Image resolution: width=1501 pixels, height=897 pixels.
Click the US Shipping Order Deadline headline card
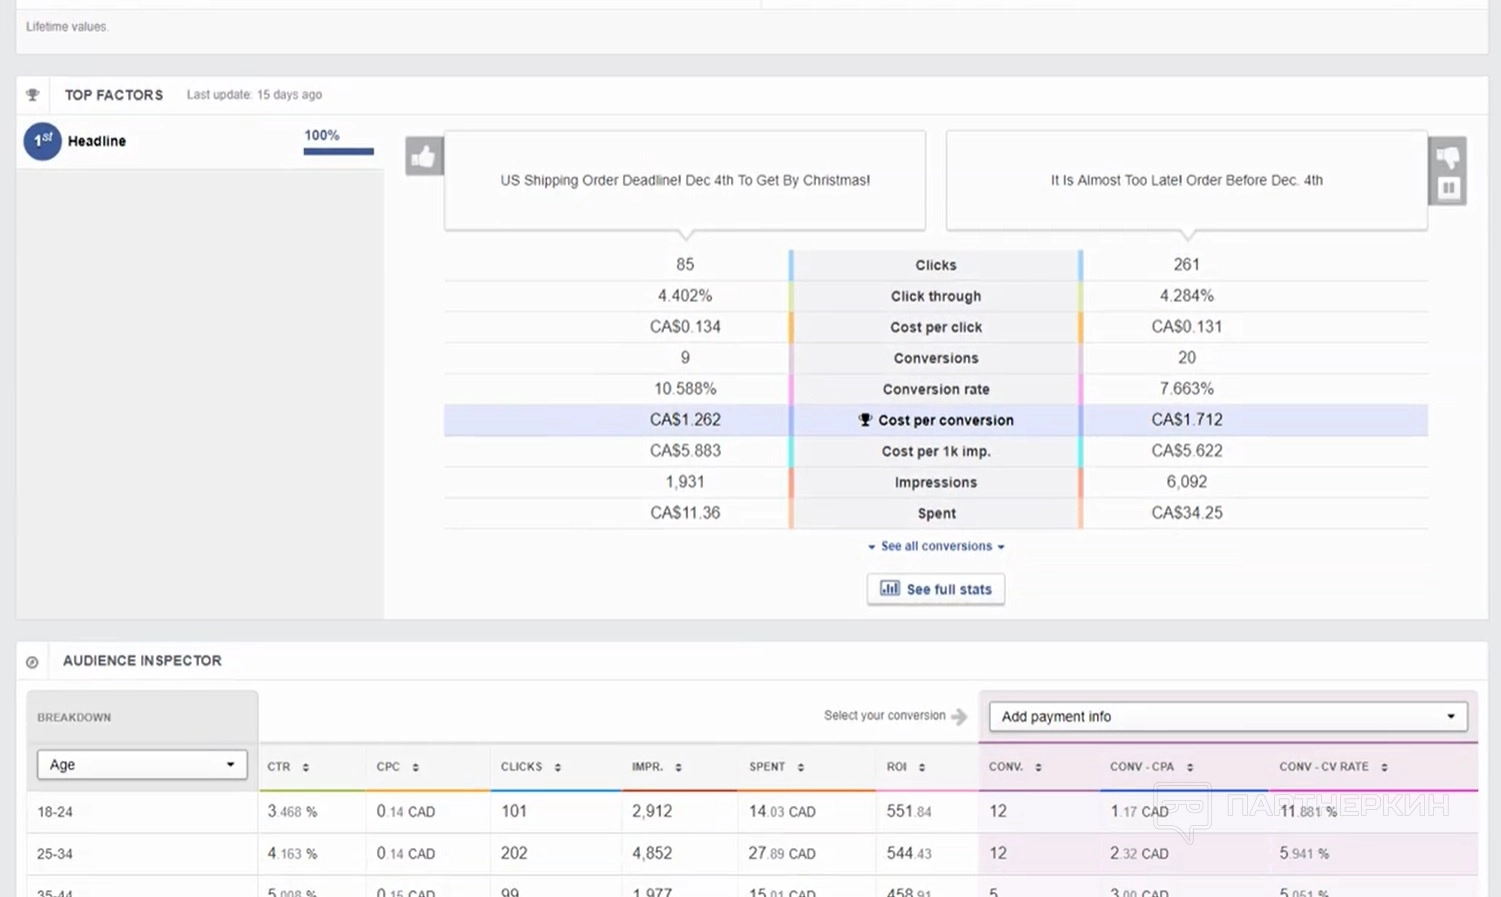685,180
